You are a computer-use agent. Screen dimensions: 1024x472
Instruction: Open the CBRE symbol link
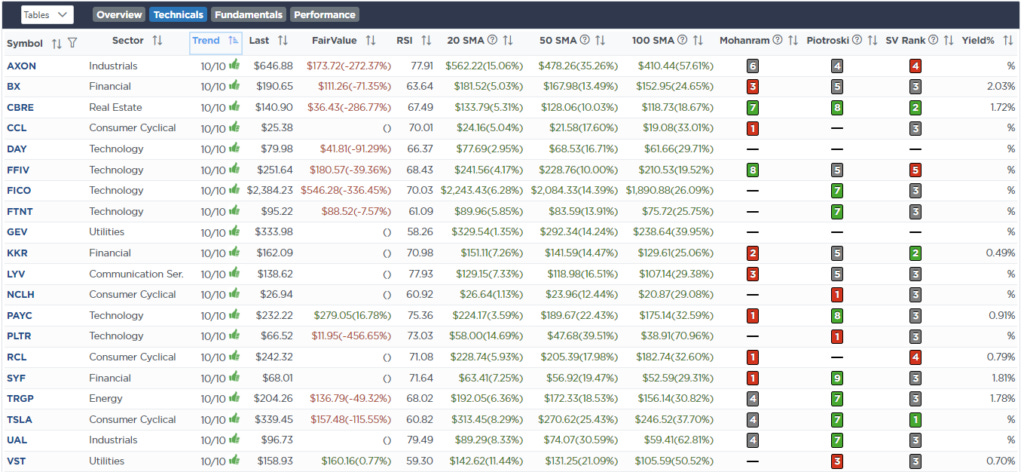20,107
